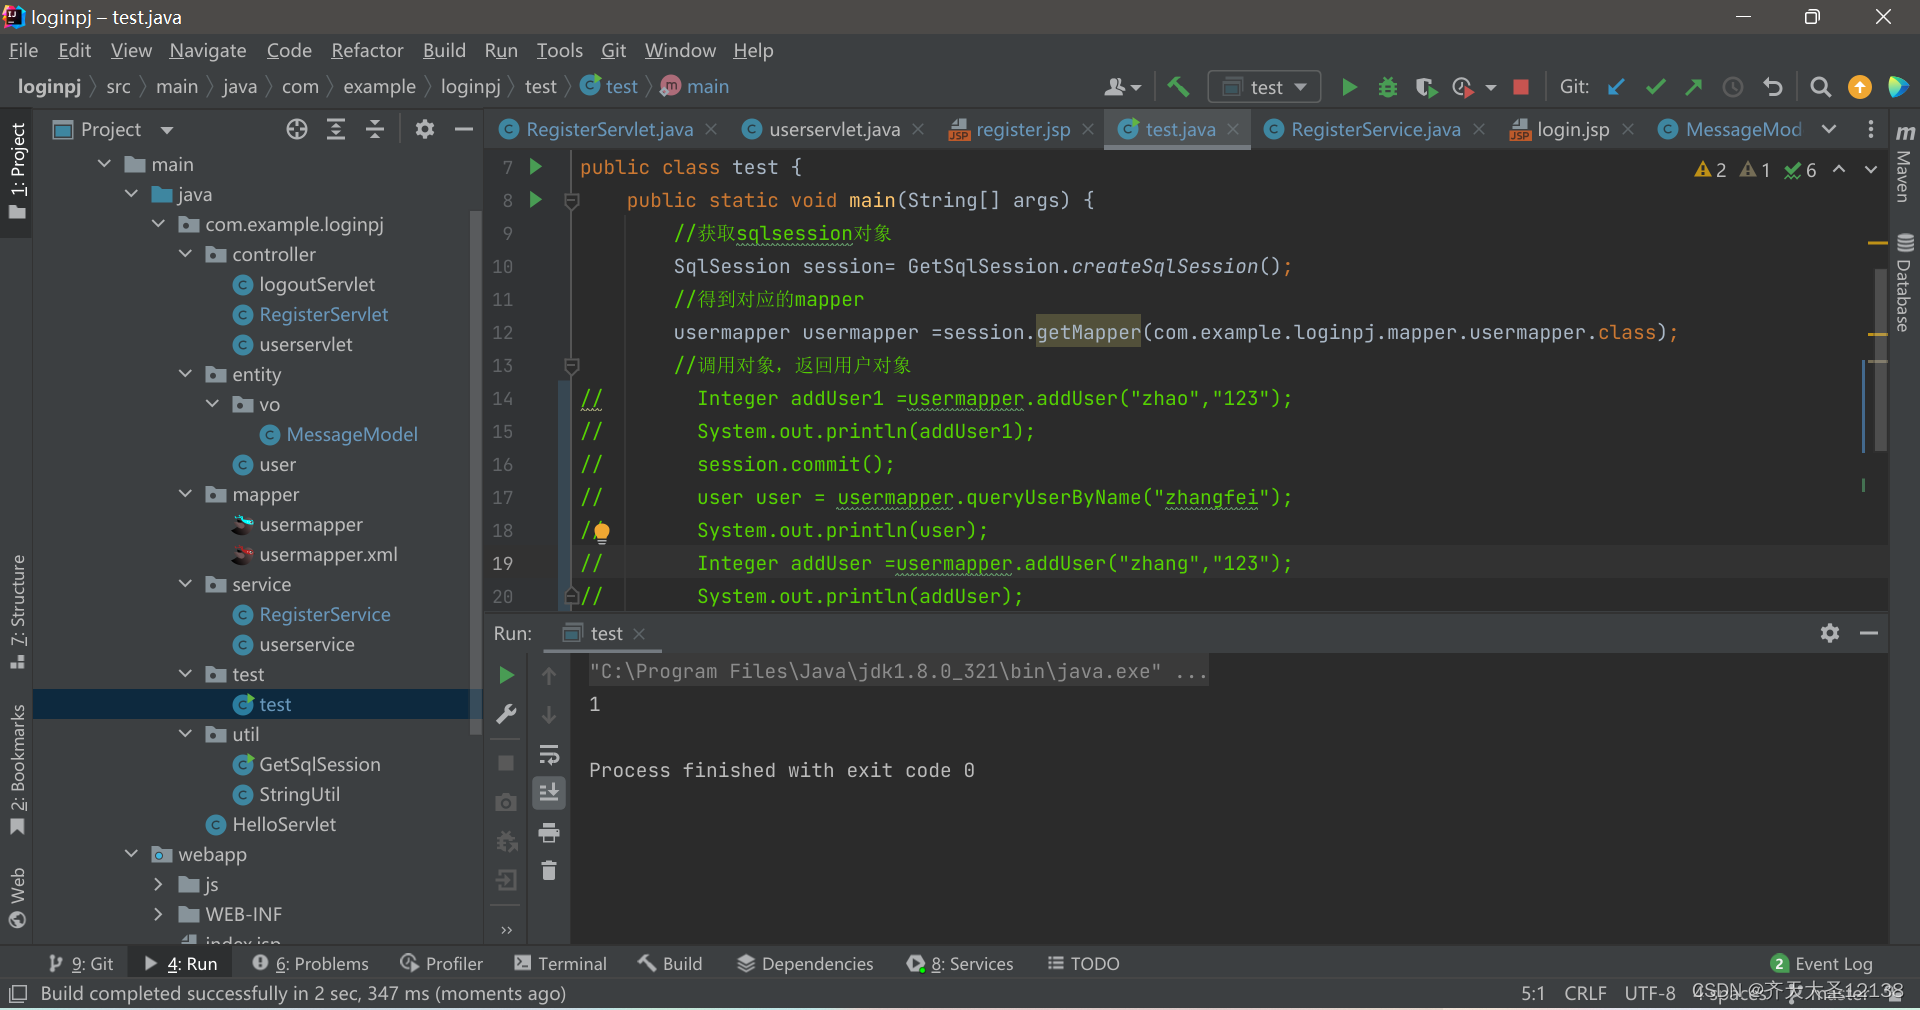This screenshot has height=1010, width=1920.
Task: Click Select Opened File target icon
Action: pos(297,129)
